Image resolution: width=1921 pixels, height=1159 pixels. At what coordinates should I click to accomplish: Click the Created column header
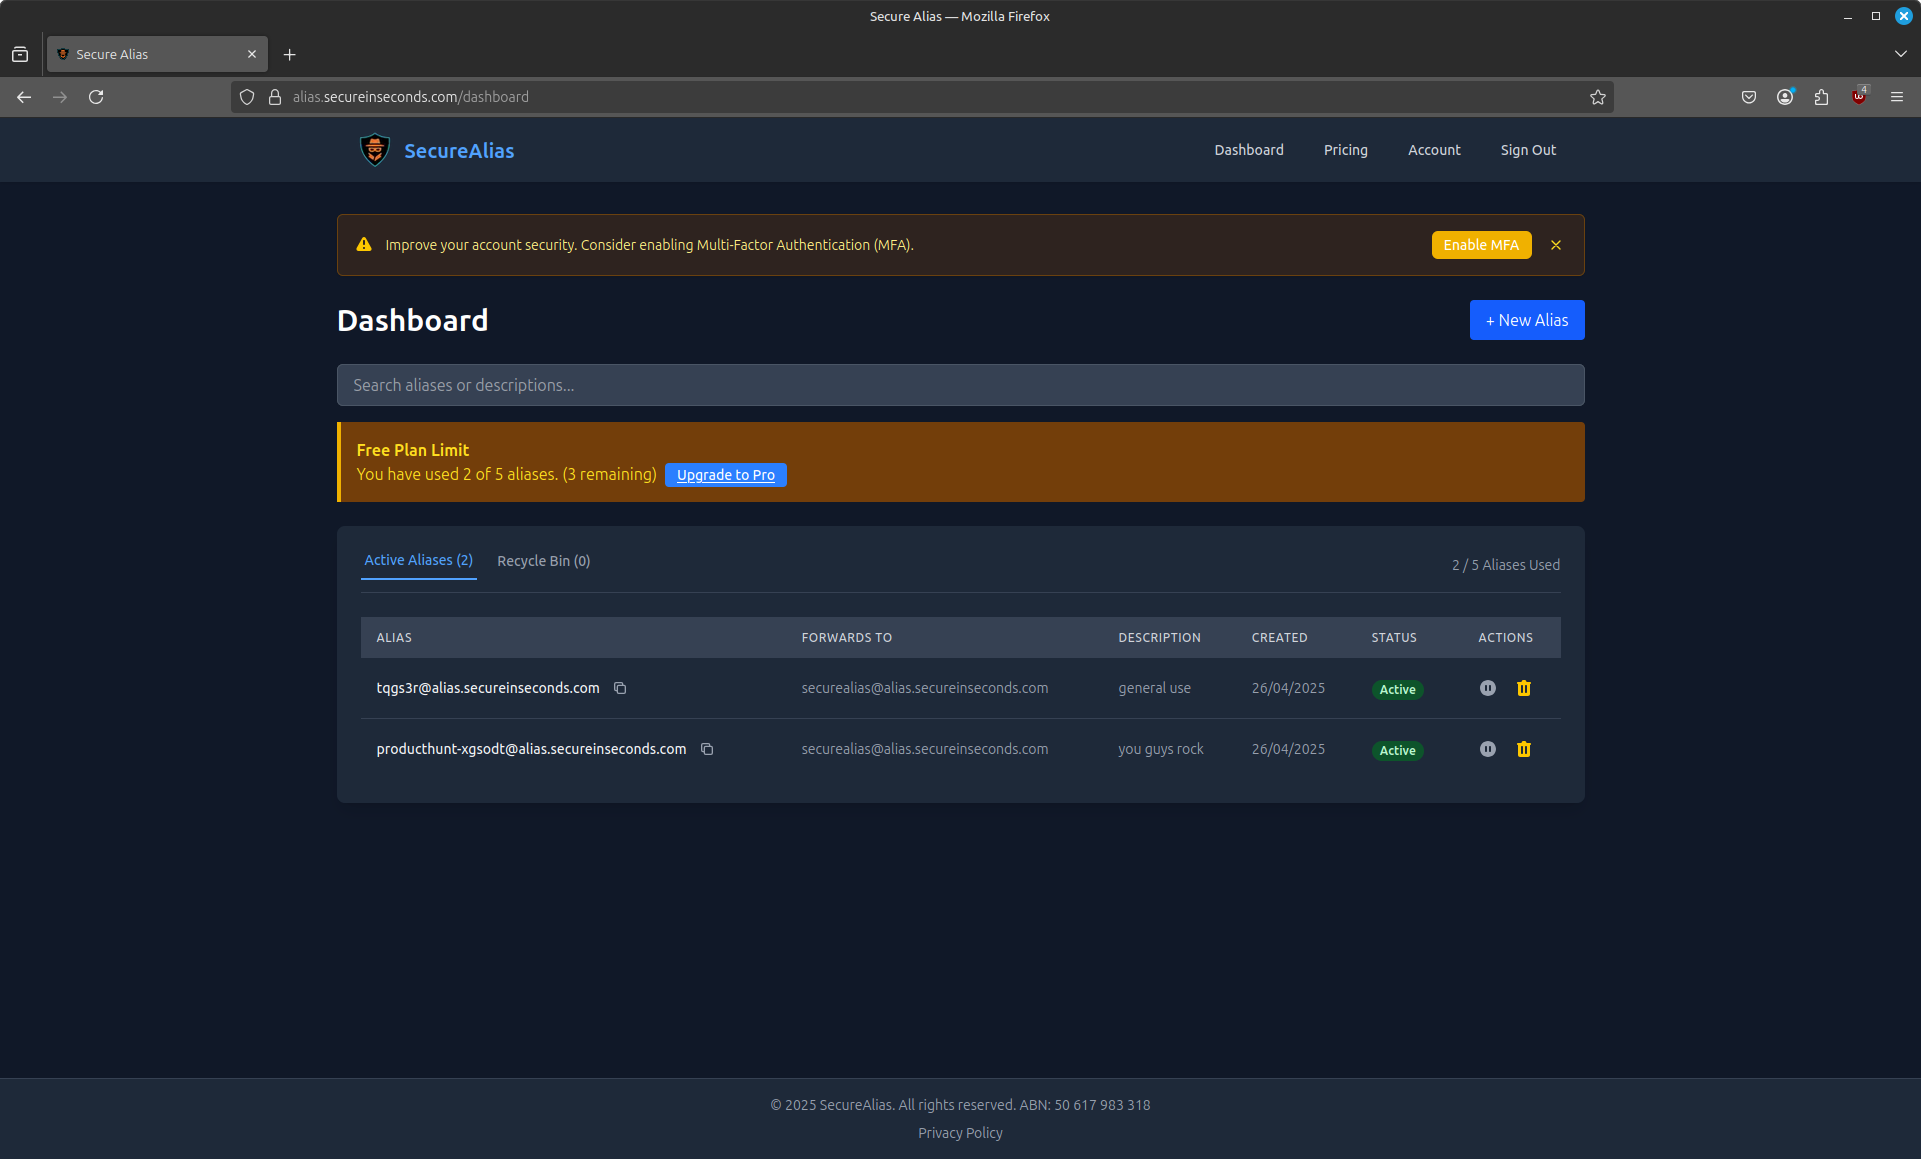pyautogui.click(x=1279, y=638)
